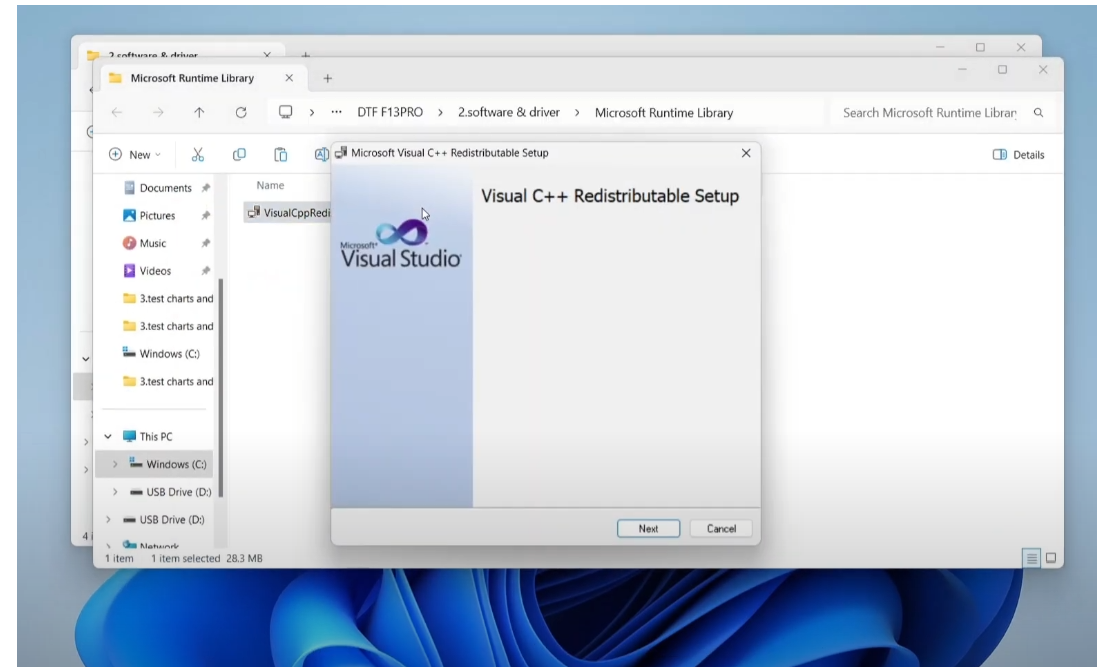1097x667 pixels.
Task: Click the Cut scissors icon in toolbar
Action: pos(198,155)
